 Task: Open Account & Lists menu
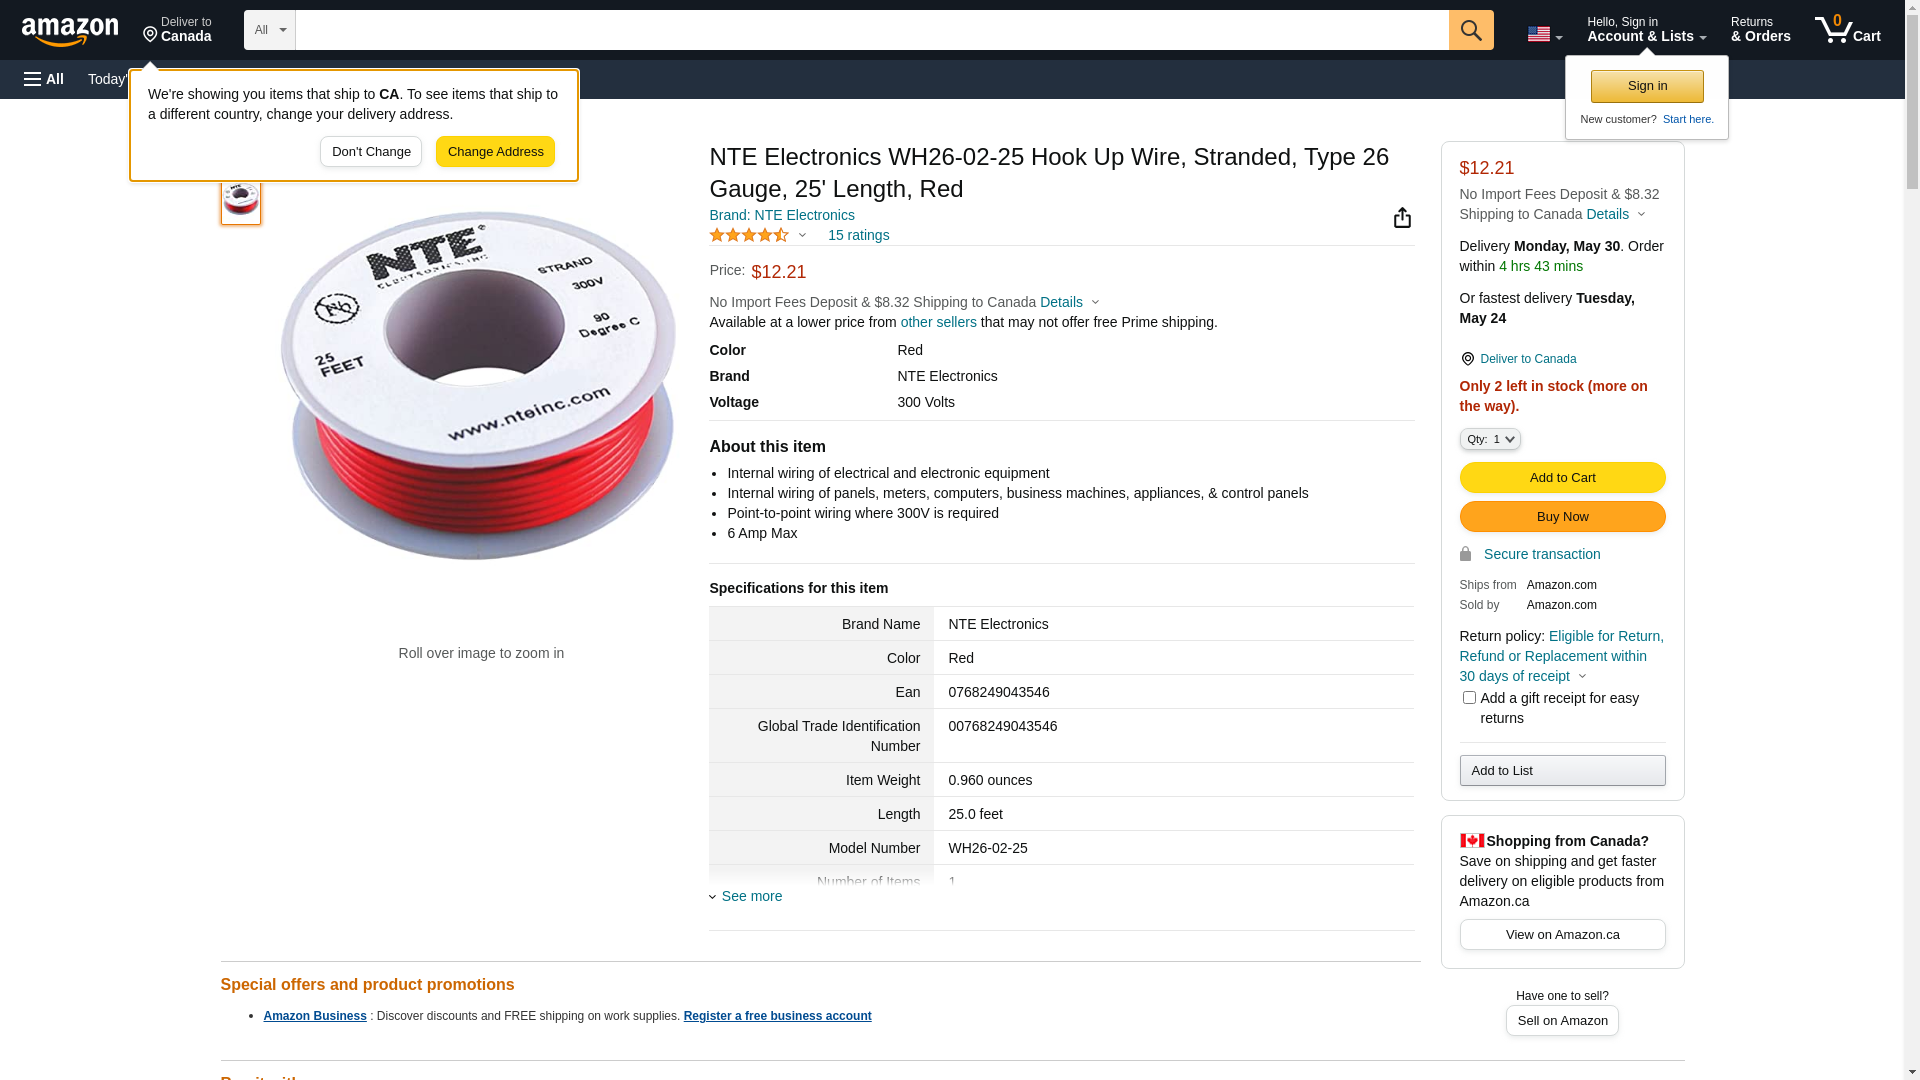point(1646,30)
